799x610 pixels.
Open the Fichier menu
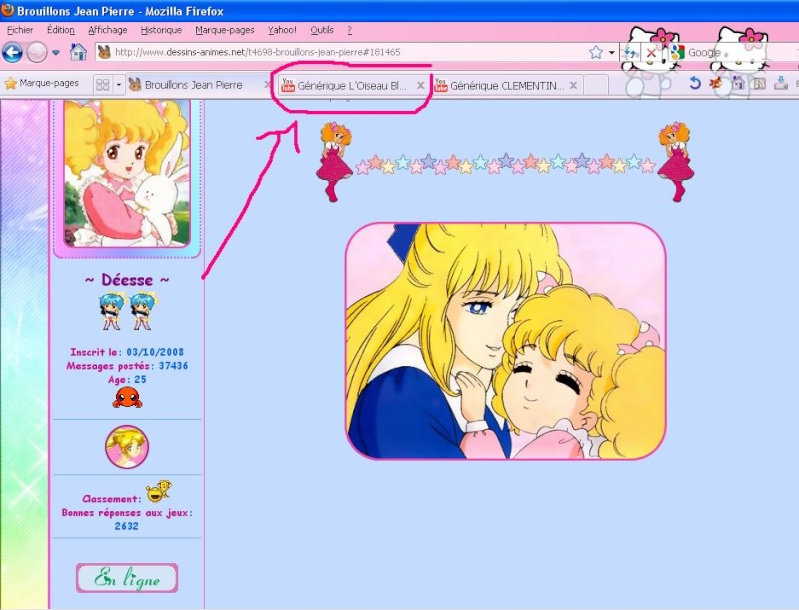click(20, 30)
